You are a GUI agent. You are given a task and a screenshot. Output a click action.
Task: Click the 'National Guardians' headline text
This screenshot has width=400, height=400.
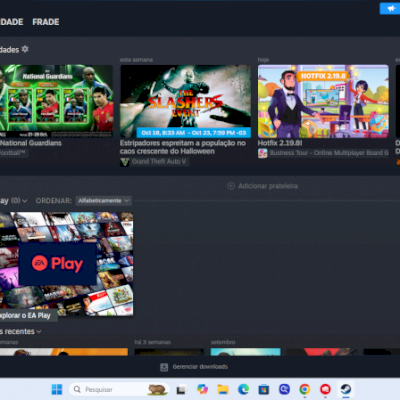tap(31, 143)
